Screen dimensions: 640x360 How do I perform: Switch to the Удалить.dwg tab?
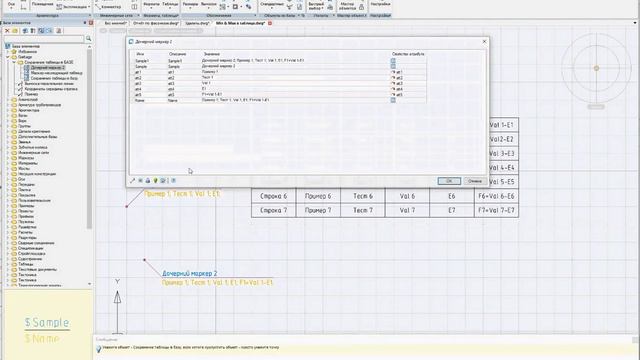coord(197,23)
